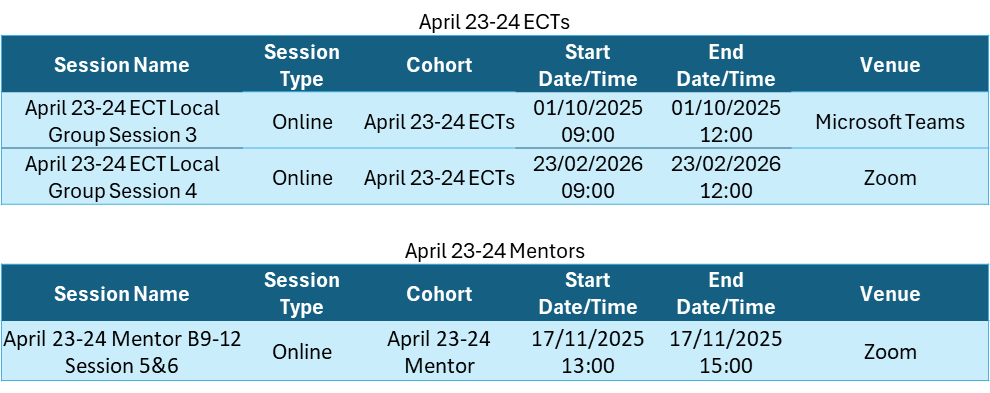Click the April 23-24 Mentor cohort cell
990x393 pixels.
click(x=439, y=352)
